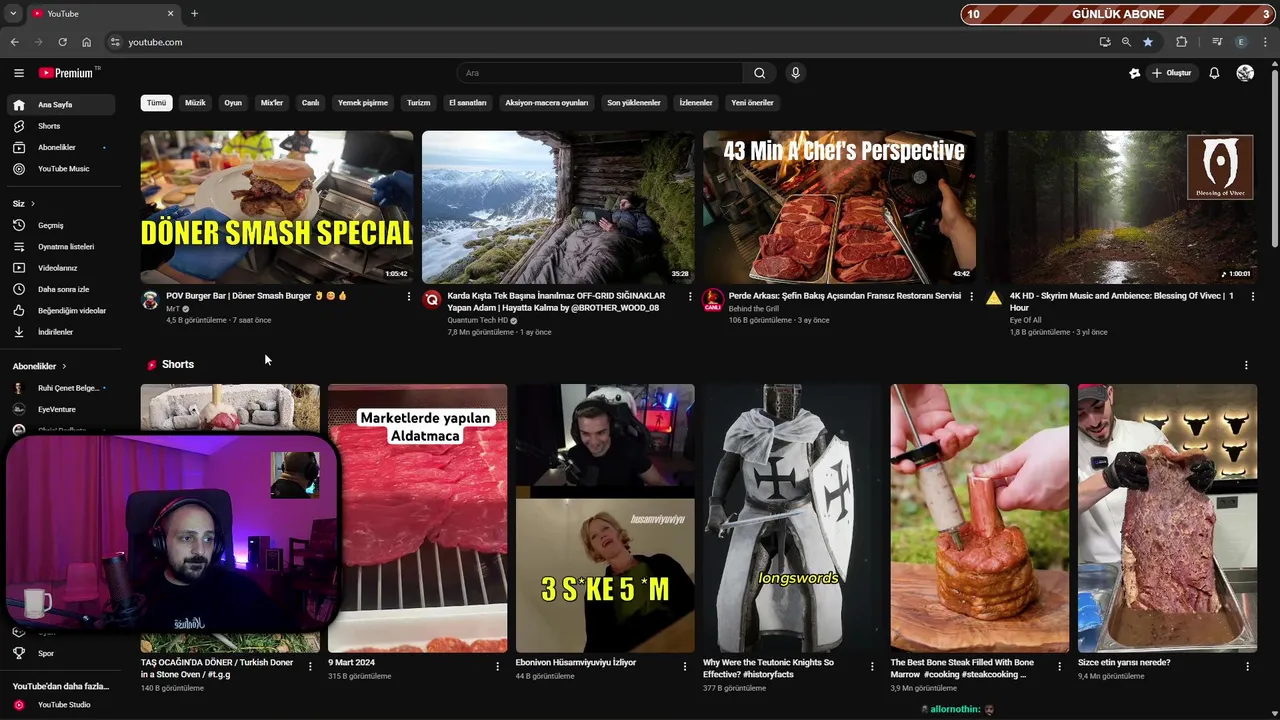
Task: Open options for Perde Arkası video
Action: [971, 297]
